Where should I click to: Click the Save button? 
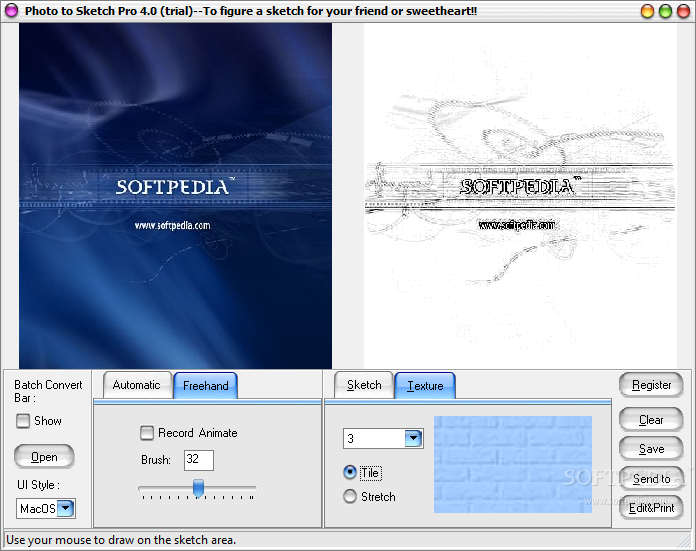click(651, 449)
